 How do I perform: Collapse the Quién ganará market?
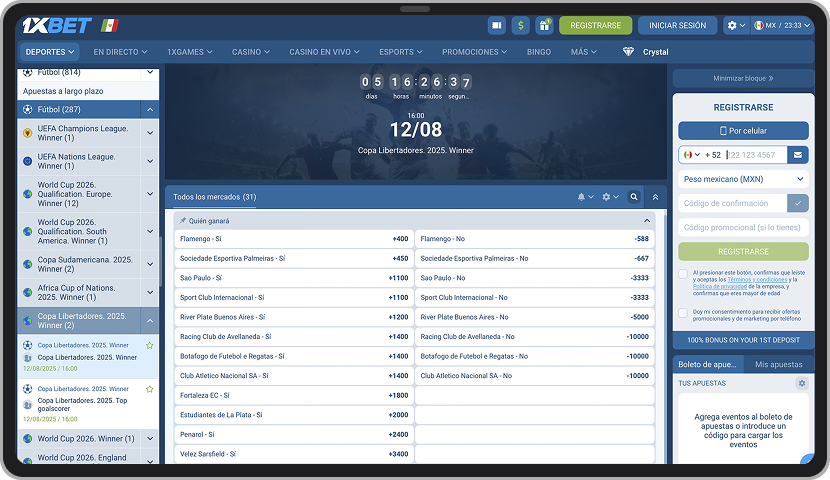click(647, 221)
